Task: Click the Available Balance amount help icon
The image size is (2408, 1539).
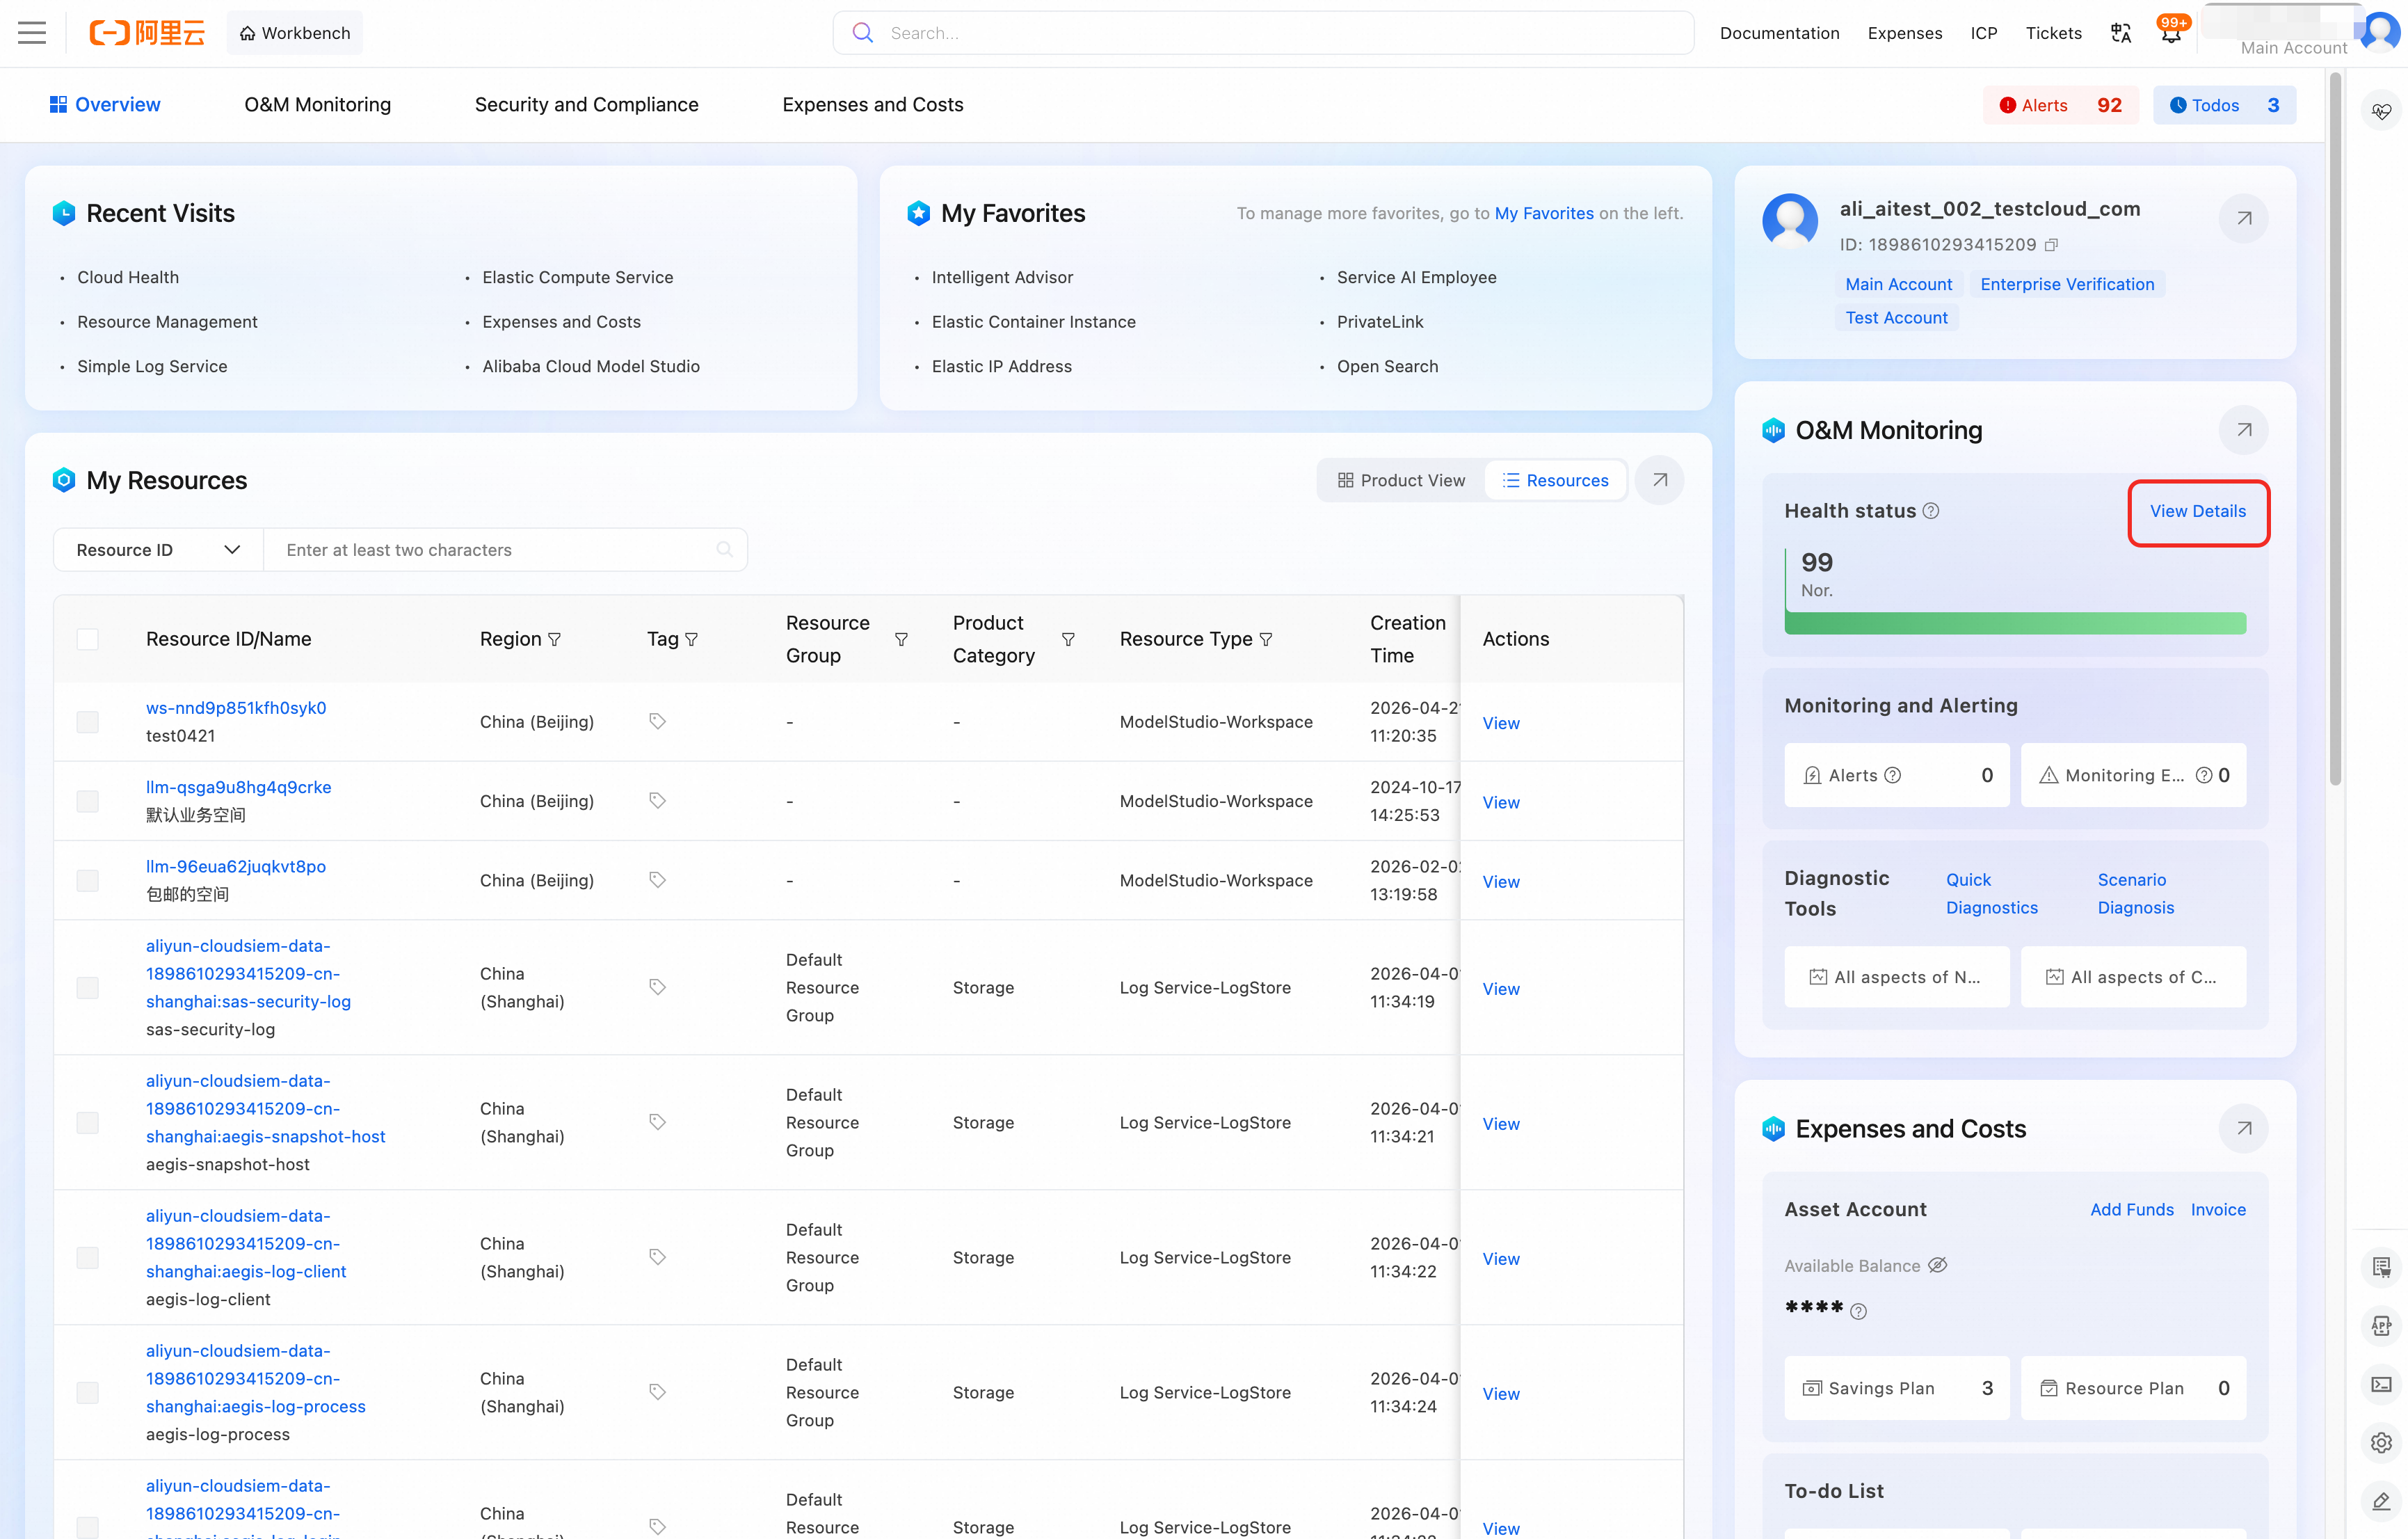Action: (x=1858, y=1311)
